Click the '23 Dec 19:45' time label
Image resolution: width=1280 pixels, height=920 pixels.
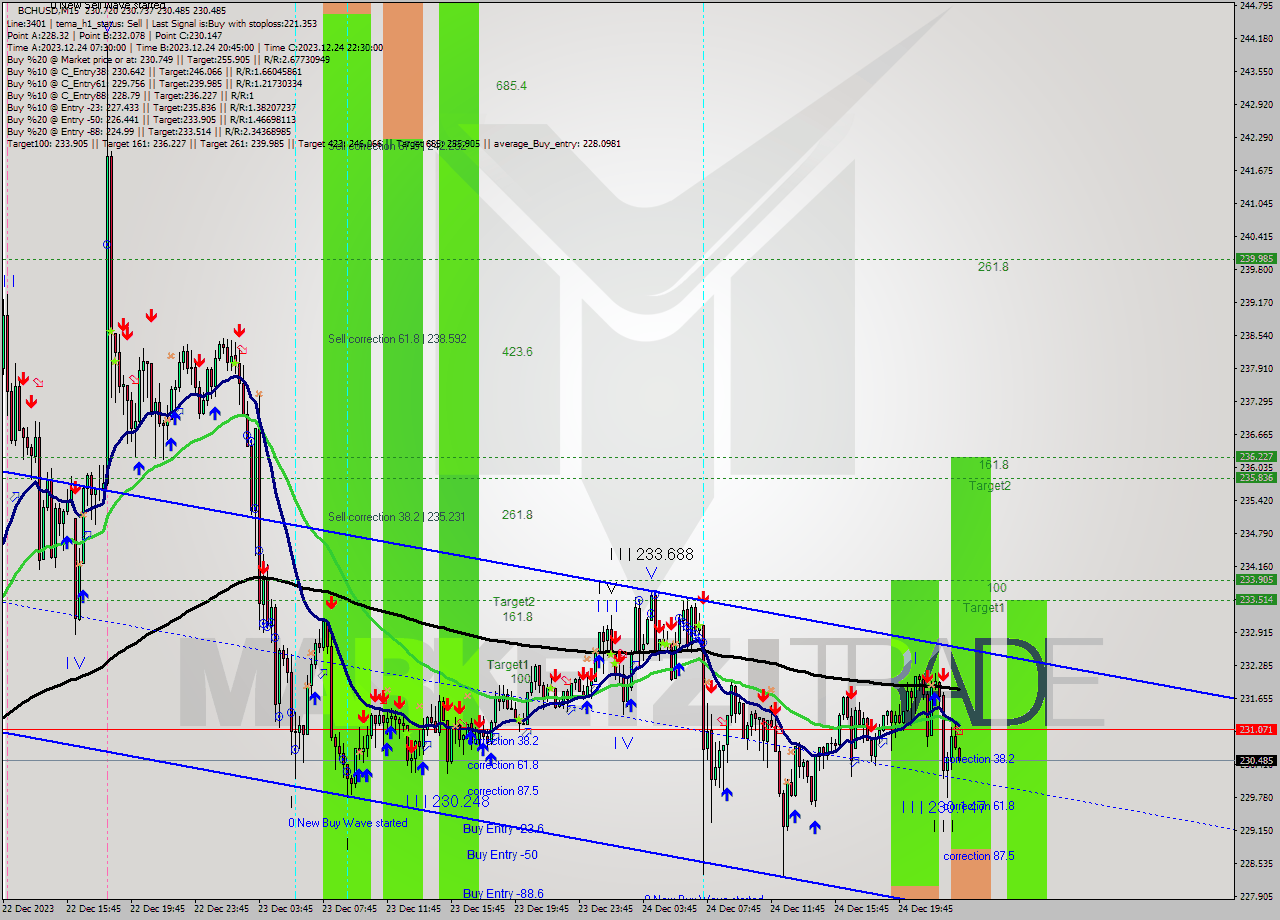click(541, 909)
